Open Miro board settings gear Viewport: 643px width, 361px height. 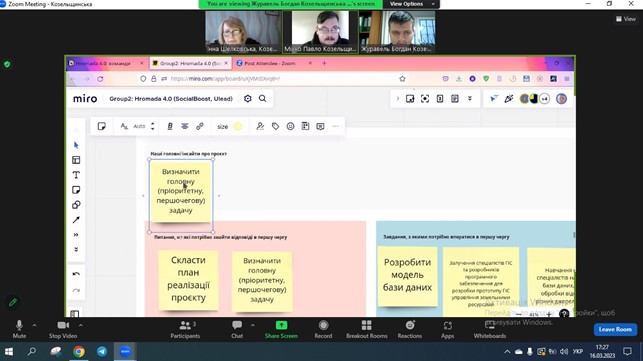(247, 98)
